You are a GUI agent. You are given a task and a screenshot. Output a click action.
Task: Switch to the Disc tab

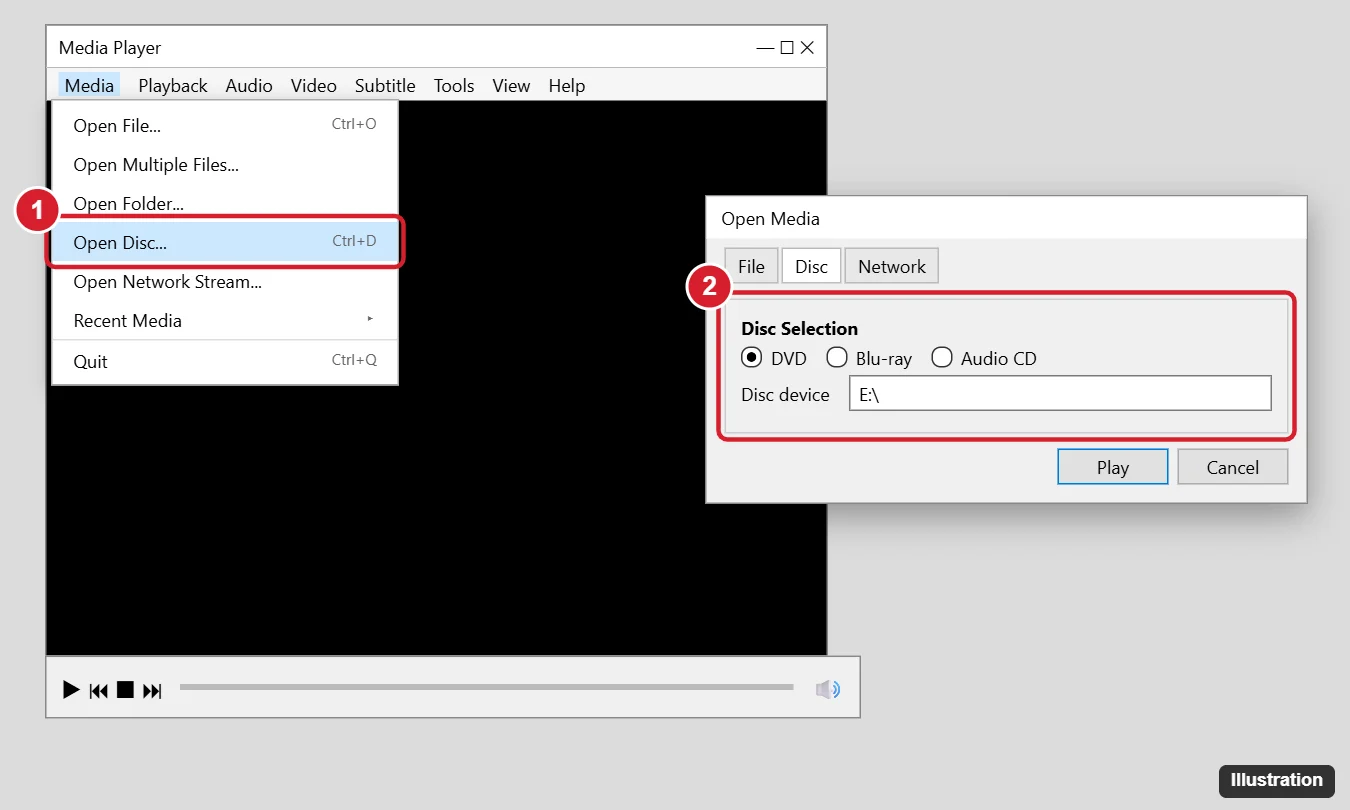[x=811, y=266]
